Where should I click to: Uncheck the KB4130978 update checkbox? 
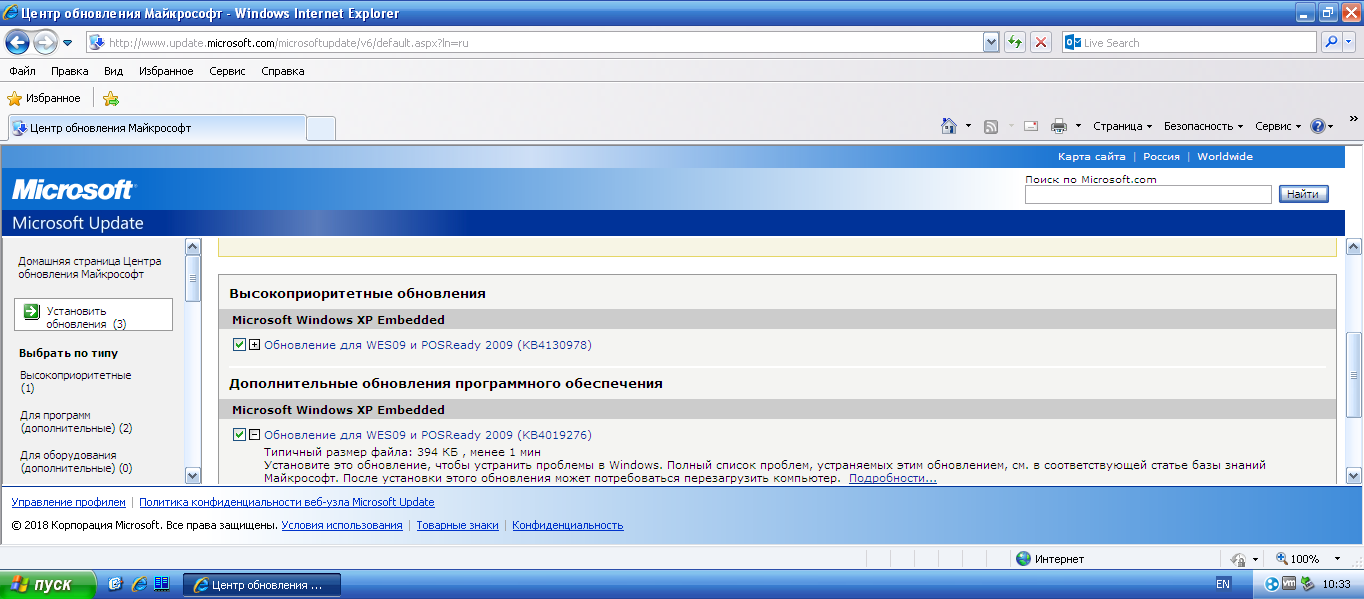click(x=239, y=345)
